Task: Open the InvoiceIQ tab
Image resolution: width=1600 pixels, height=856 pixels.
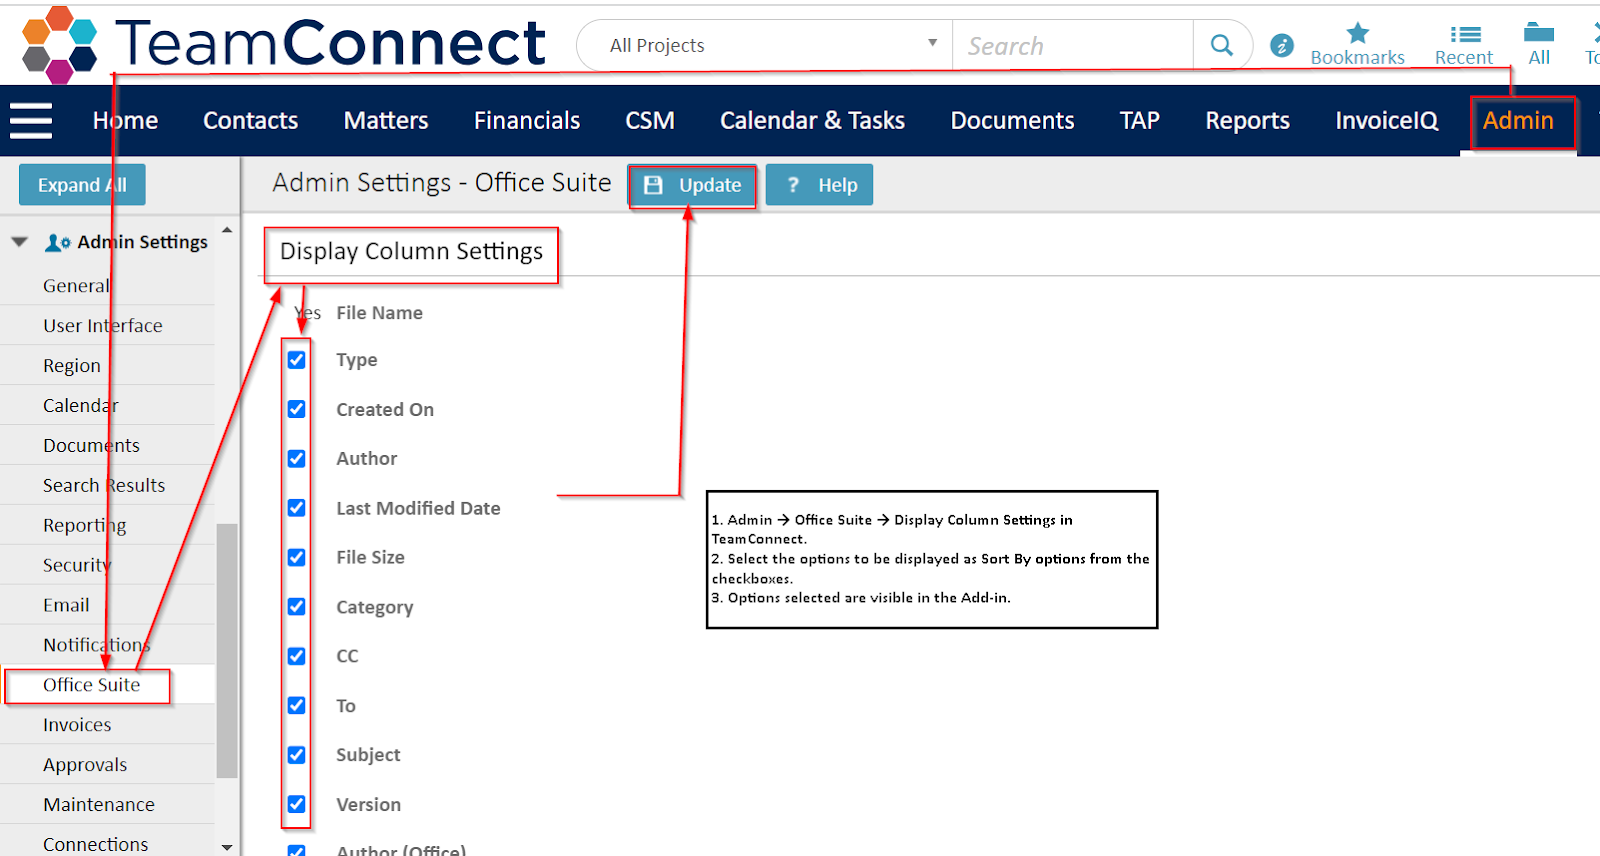Action: tap(1387, 121)
